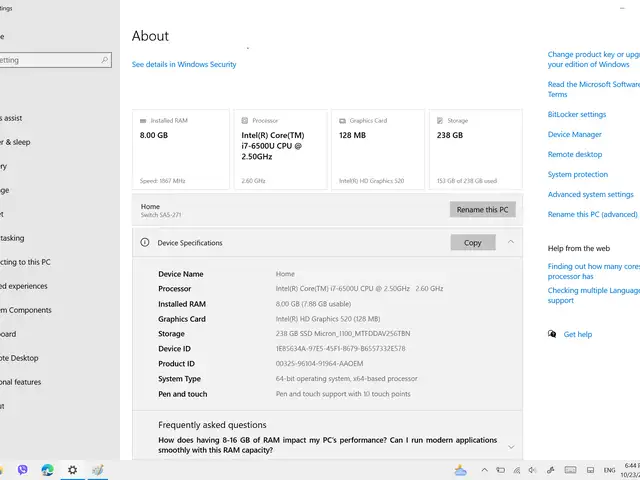Go to Power & sleep in the sidebar

click(15, 142)
